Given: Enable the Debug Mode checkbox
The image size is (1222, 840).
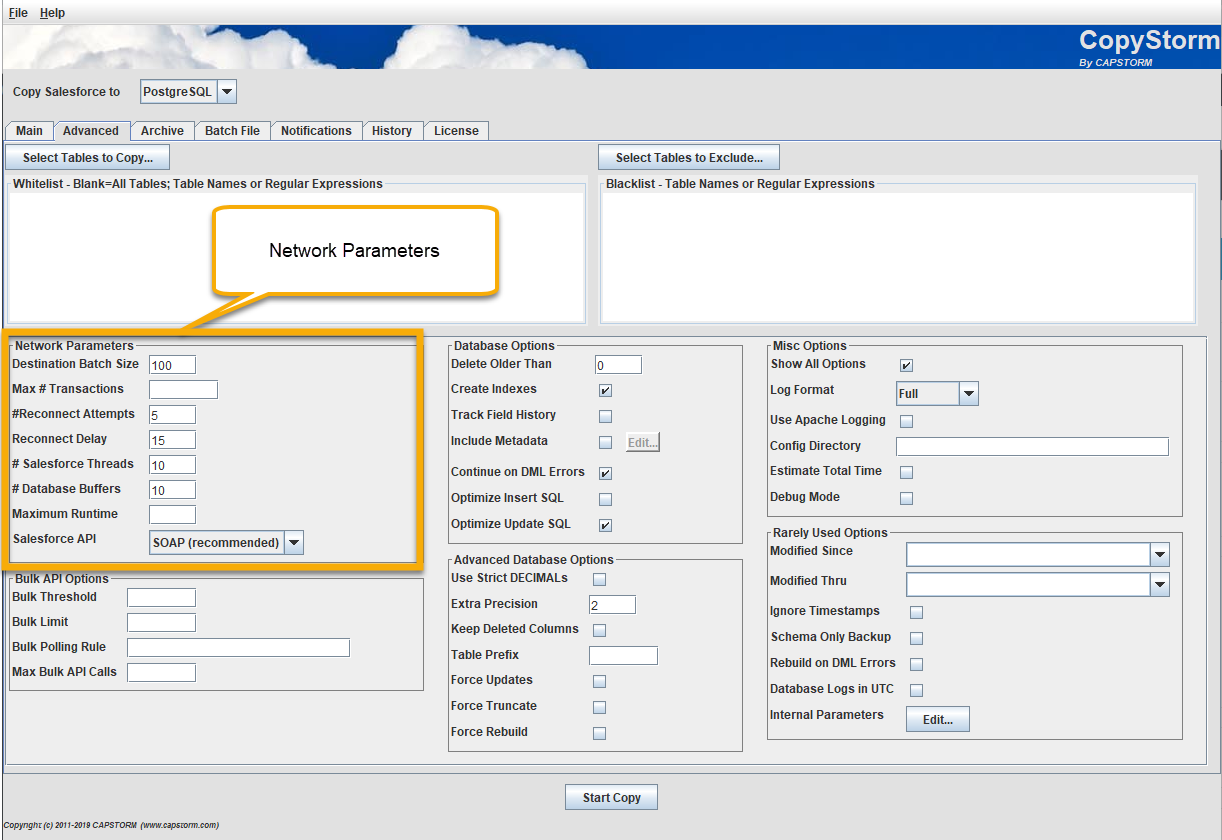Looking at the screenshot, I should (906, 498).
